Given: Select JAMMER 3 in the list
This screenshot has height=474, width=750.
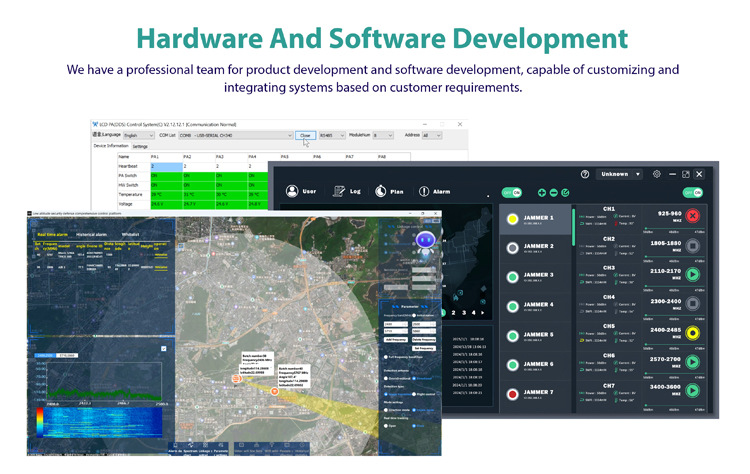Looking at the screenshot, I should point(536,275).
